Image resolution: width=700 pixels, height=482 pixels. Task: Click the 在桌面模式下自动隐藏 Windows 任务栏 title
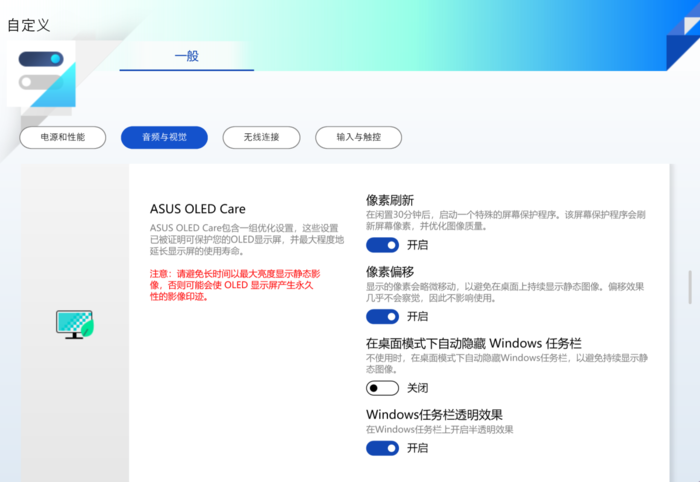474,343
